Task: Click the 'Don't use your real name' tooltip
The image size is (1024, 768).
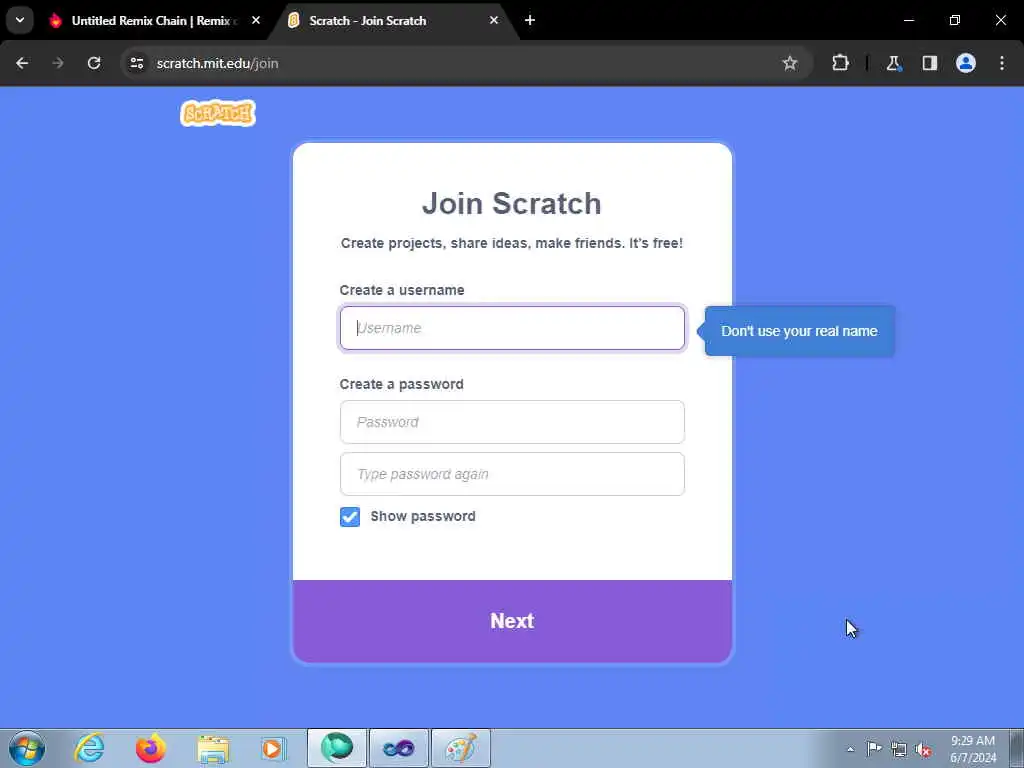Action: tap(799, 331)
